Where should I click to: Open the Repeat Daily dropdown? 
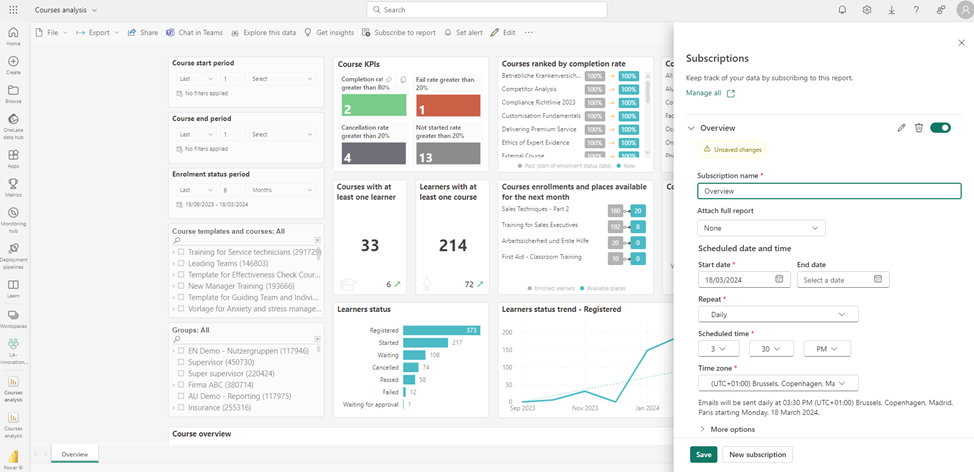coord(777,314)
